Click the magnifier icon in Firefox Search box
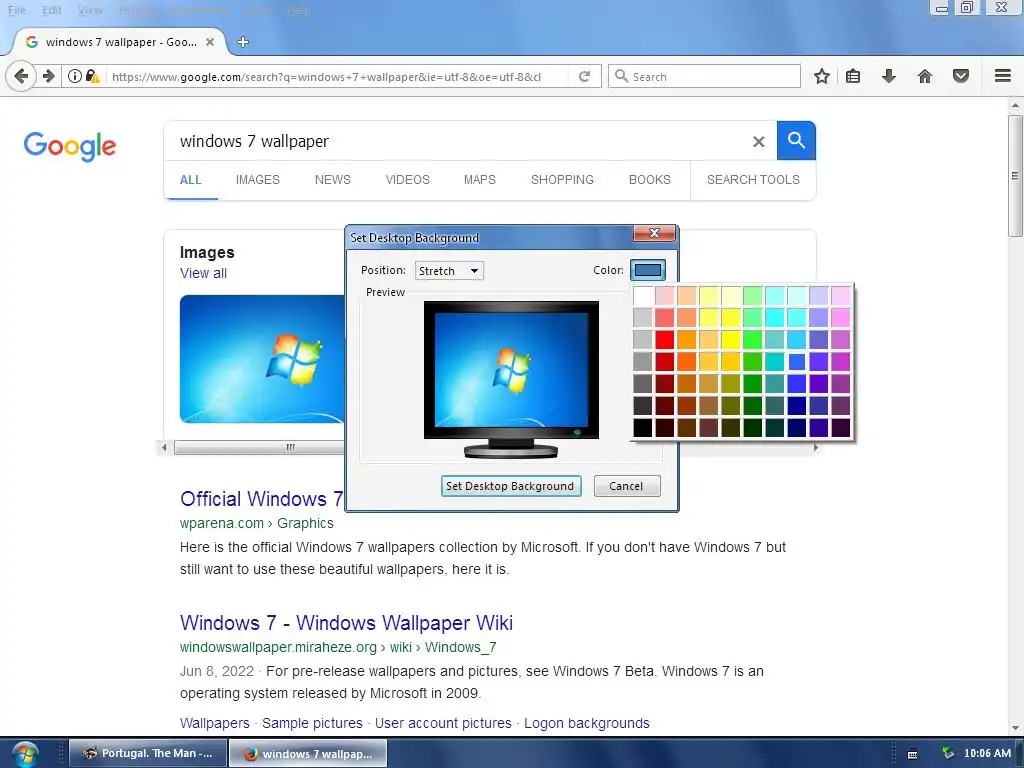The height and width of the screenshot is (768, 1024). tap(622, 76)
